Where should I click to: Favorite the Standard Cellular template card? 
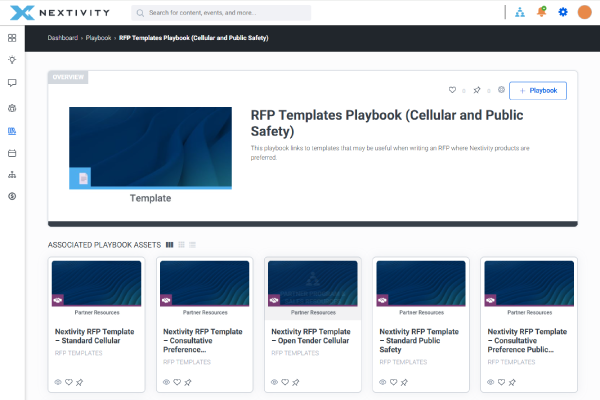[69, 381]
